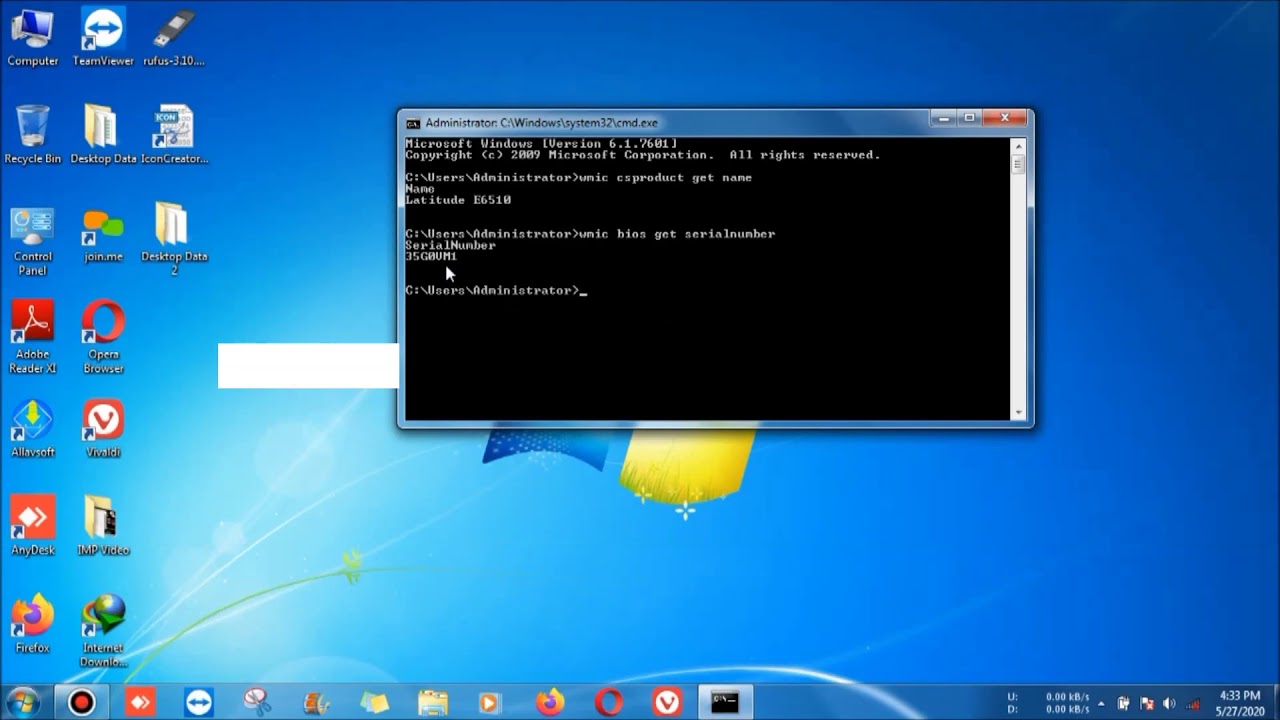The width and height of the screenshot is (1280, 720).
Task: Open the Computer desktop icon
Action: point(32,38)
